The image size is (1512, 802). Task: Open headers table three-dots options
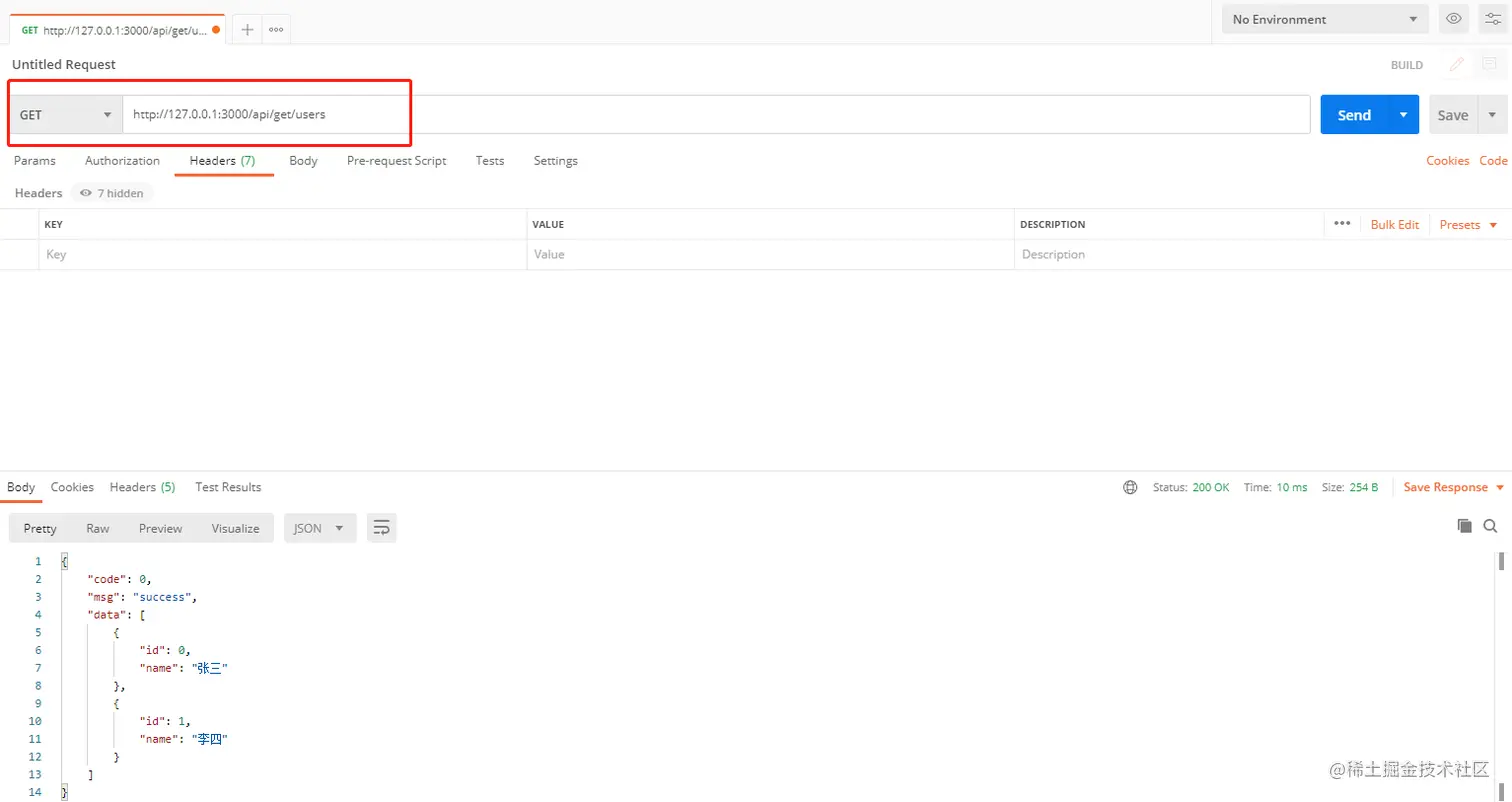pyautogui.click(x=1342, y=224)
